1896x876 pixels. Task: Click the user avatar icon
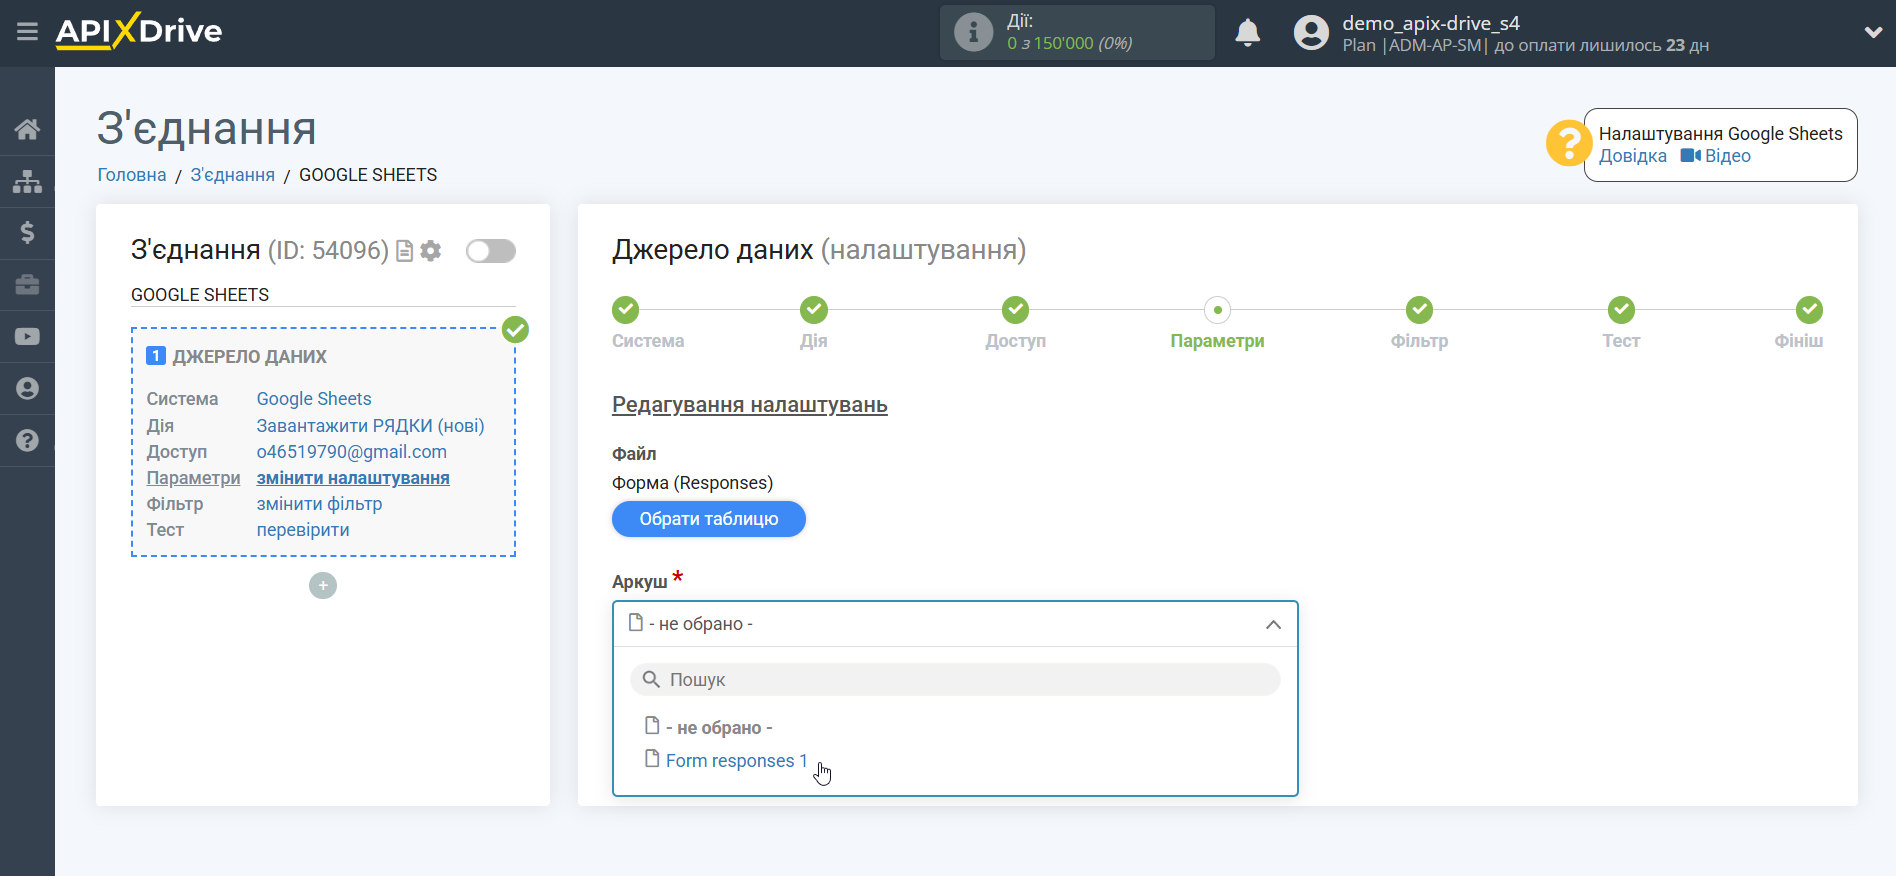click(1311, 33)
